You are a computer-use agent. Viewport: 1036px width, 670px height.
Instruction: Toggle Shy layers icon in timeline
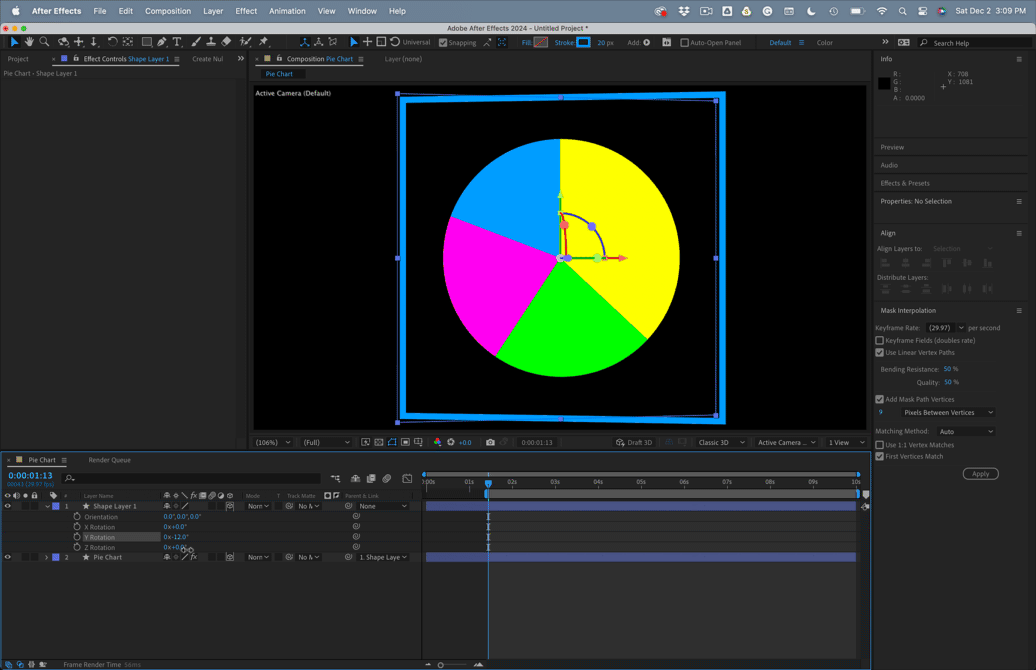pos(355,478)
